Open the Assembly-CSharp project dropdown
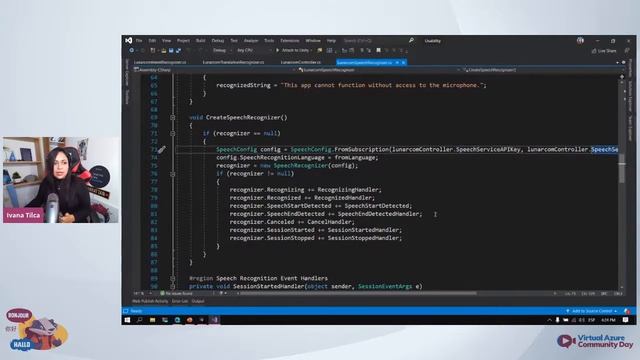 pyautogui.click(x=213, y=70)
